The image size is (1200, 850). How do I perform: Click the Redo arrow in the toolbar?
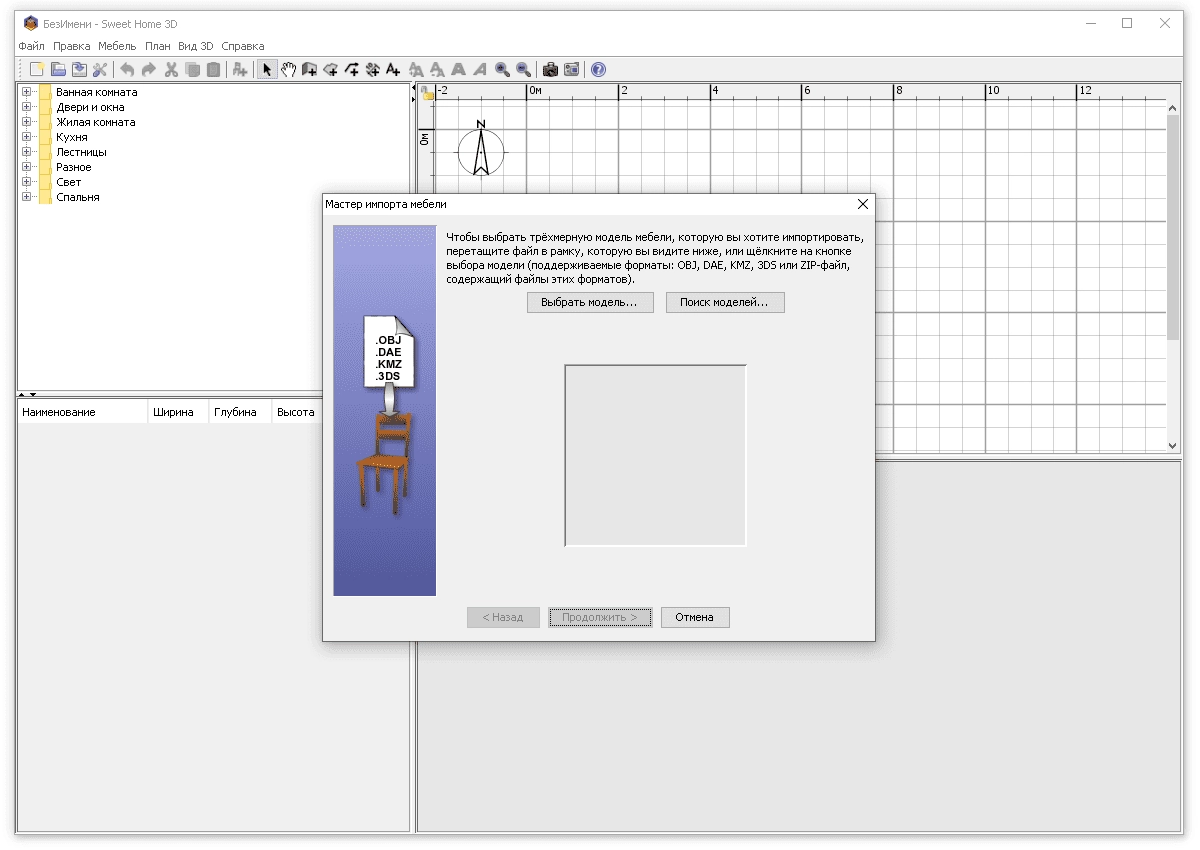click(149, 69)
